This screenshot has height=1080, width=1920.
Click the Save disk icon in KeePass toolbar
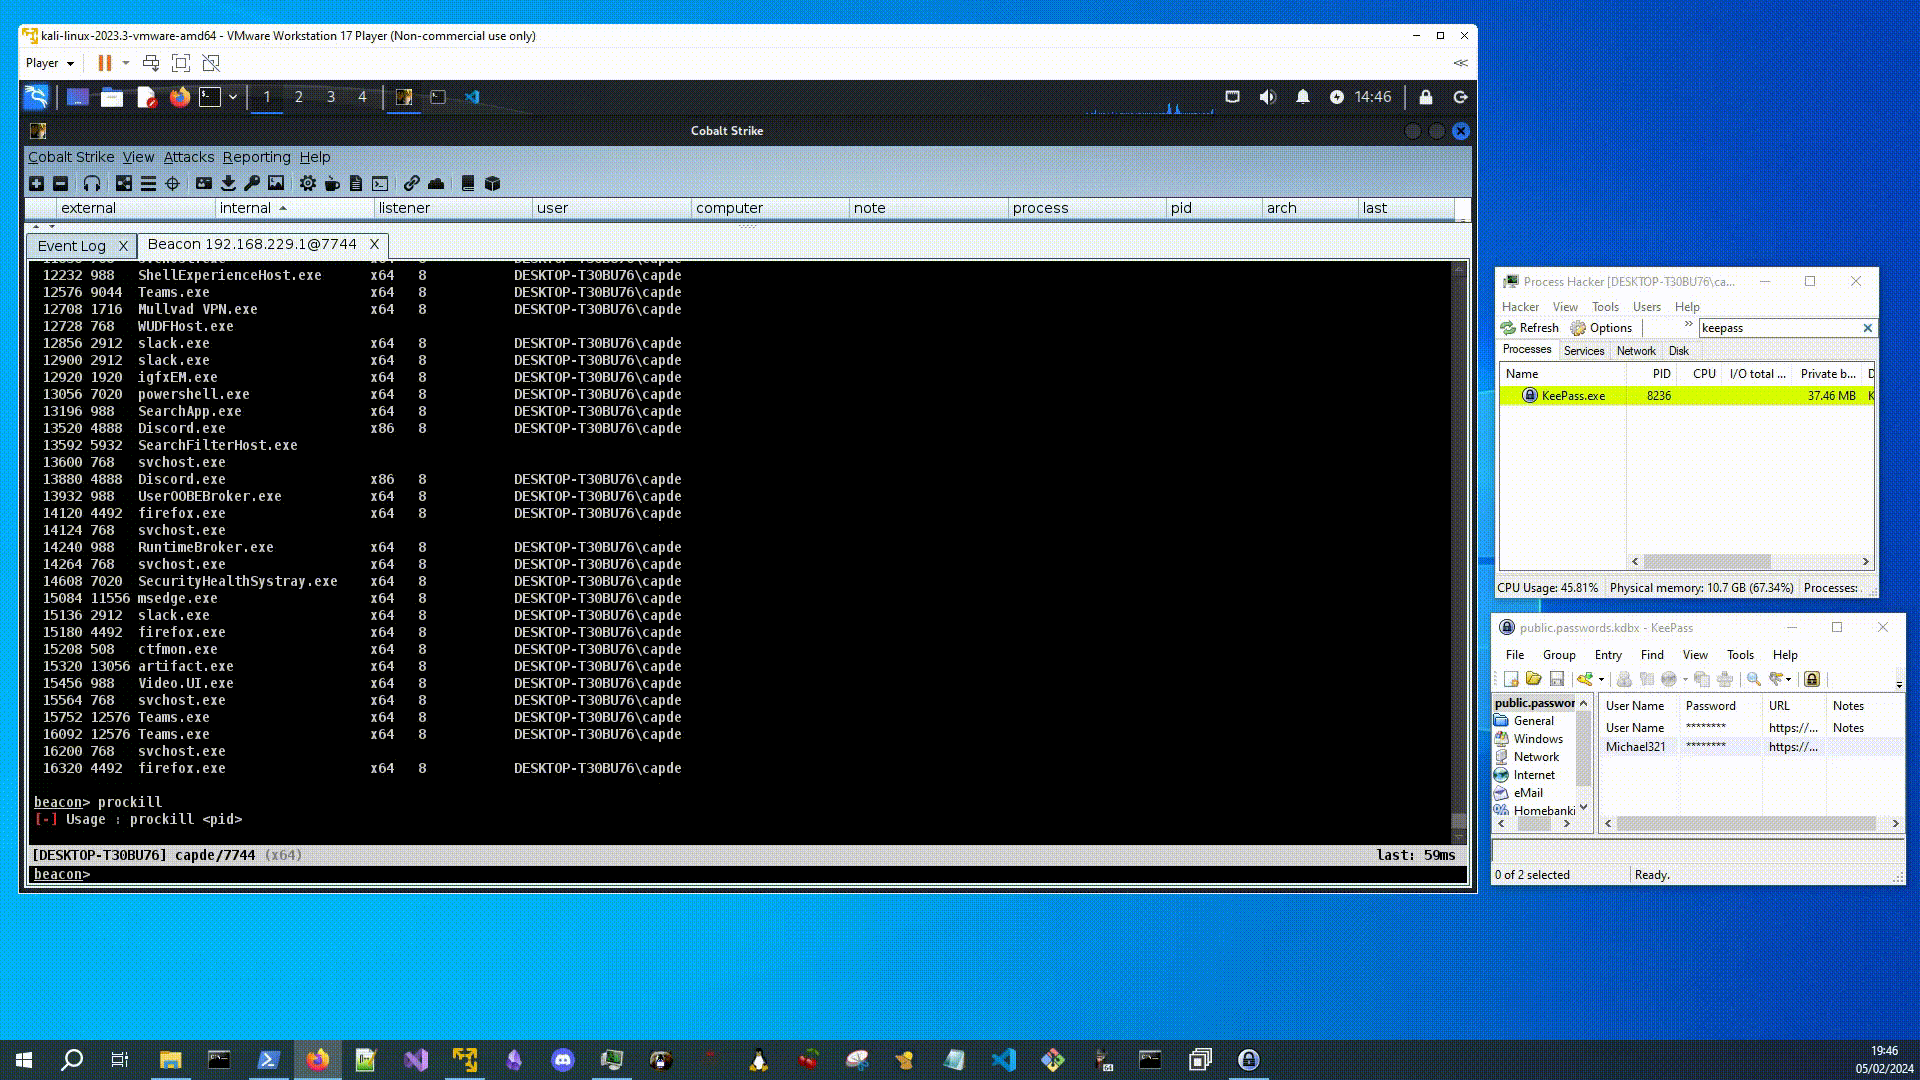click(x=1556, y=679)
